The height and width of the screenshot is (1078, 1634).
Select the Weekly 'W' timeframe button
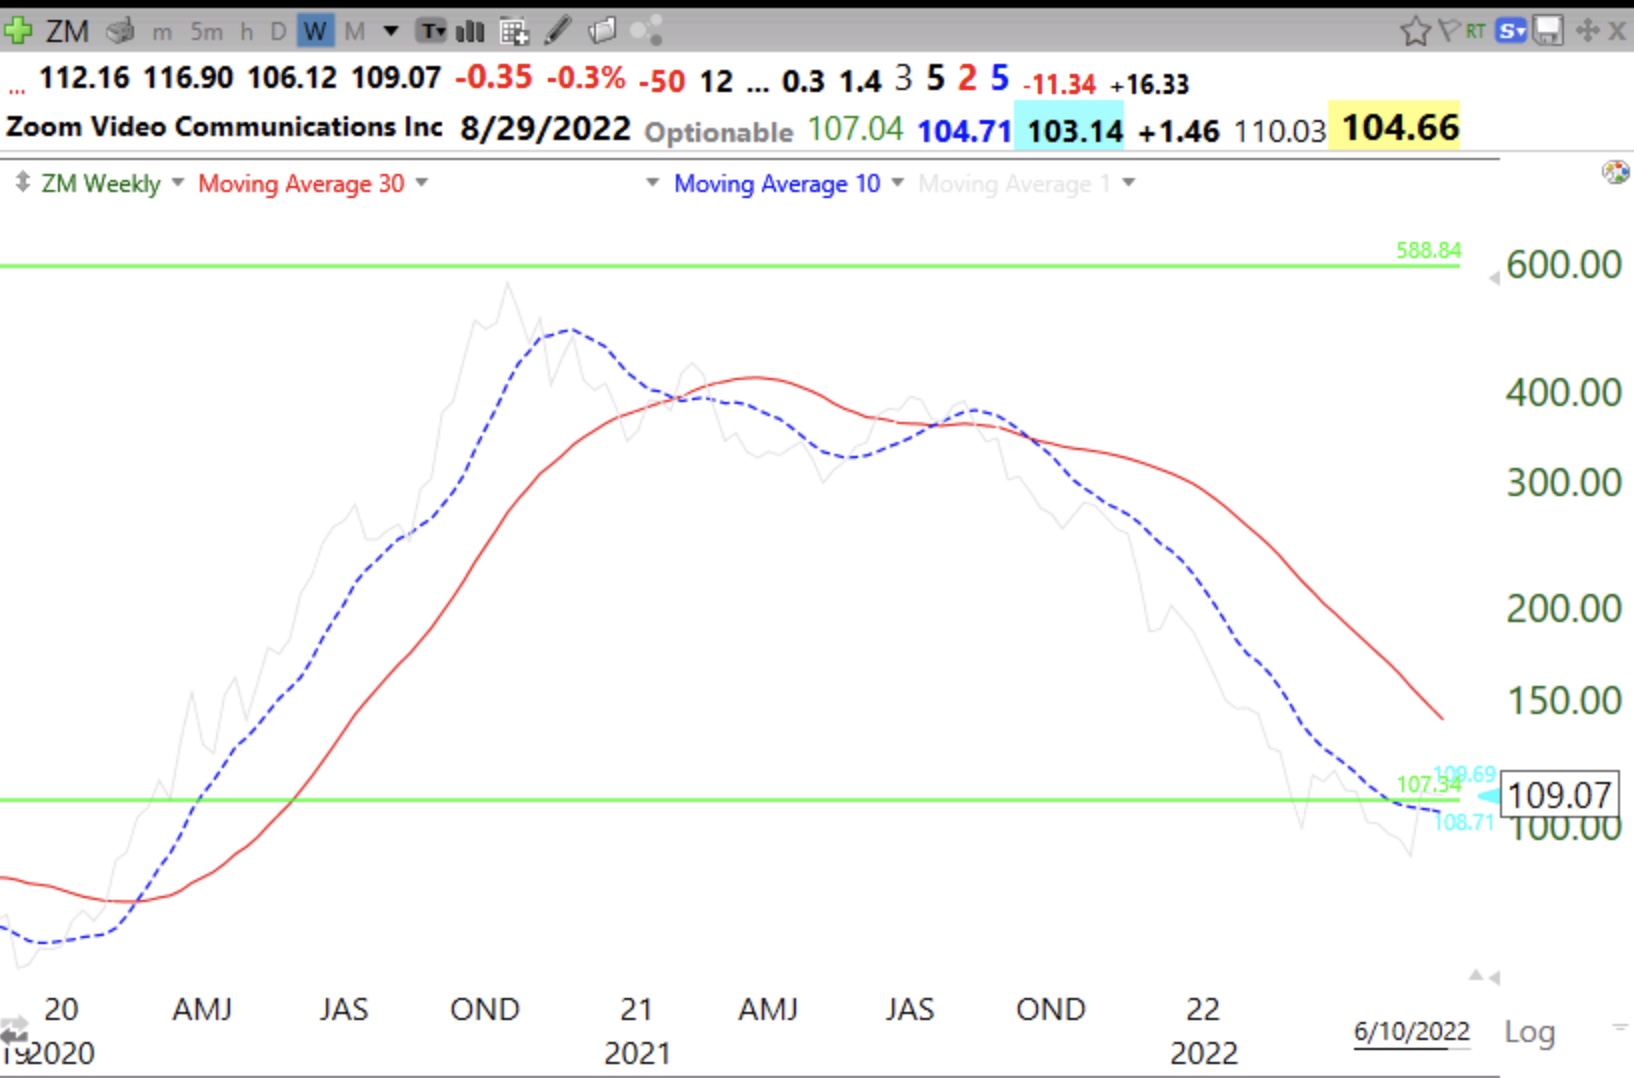[315, 32]
